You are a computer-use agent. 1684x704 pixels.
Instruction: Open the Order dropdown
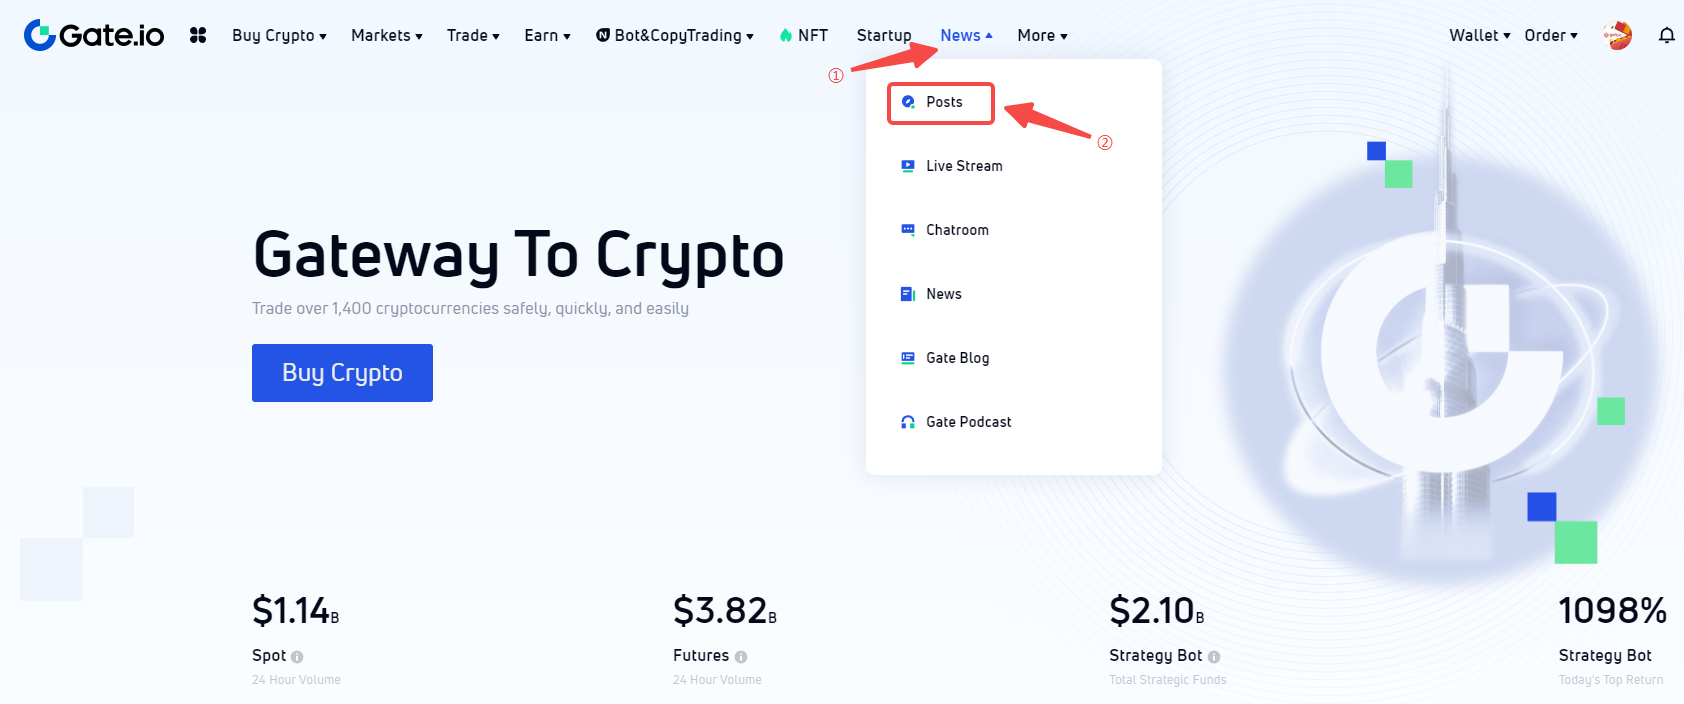coord(1550,35)
